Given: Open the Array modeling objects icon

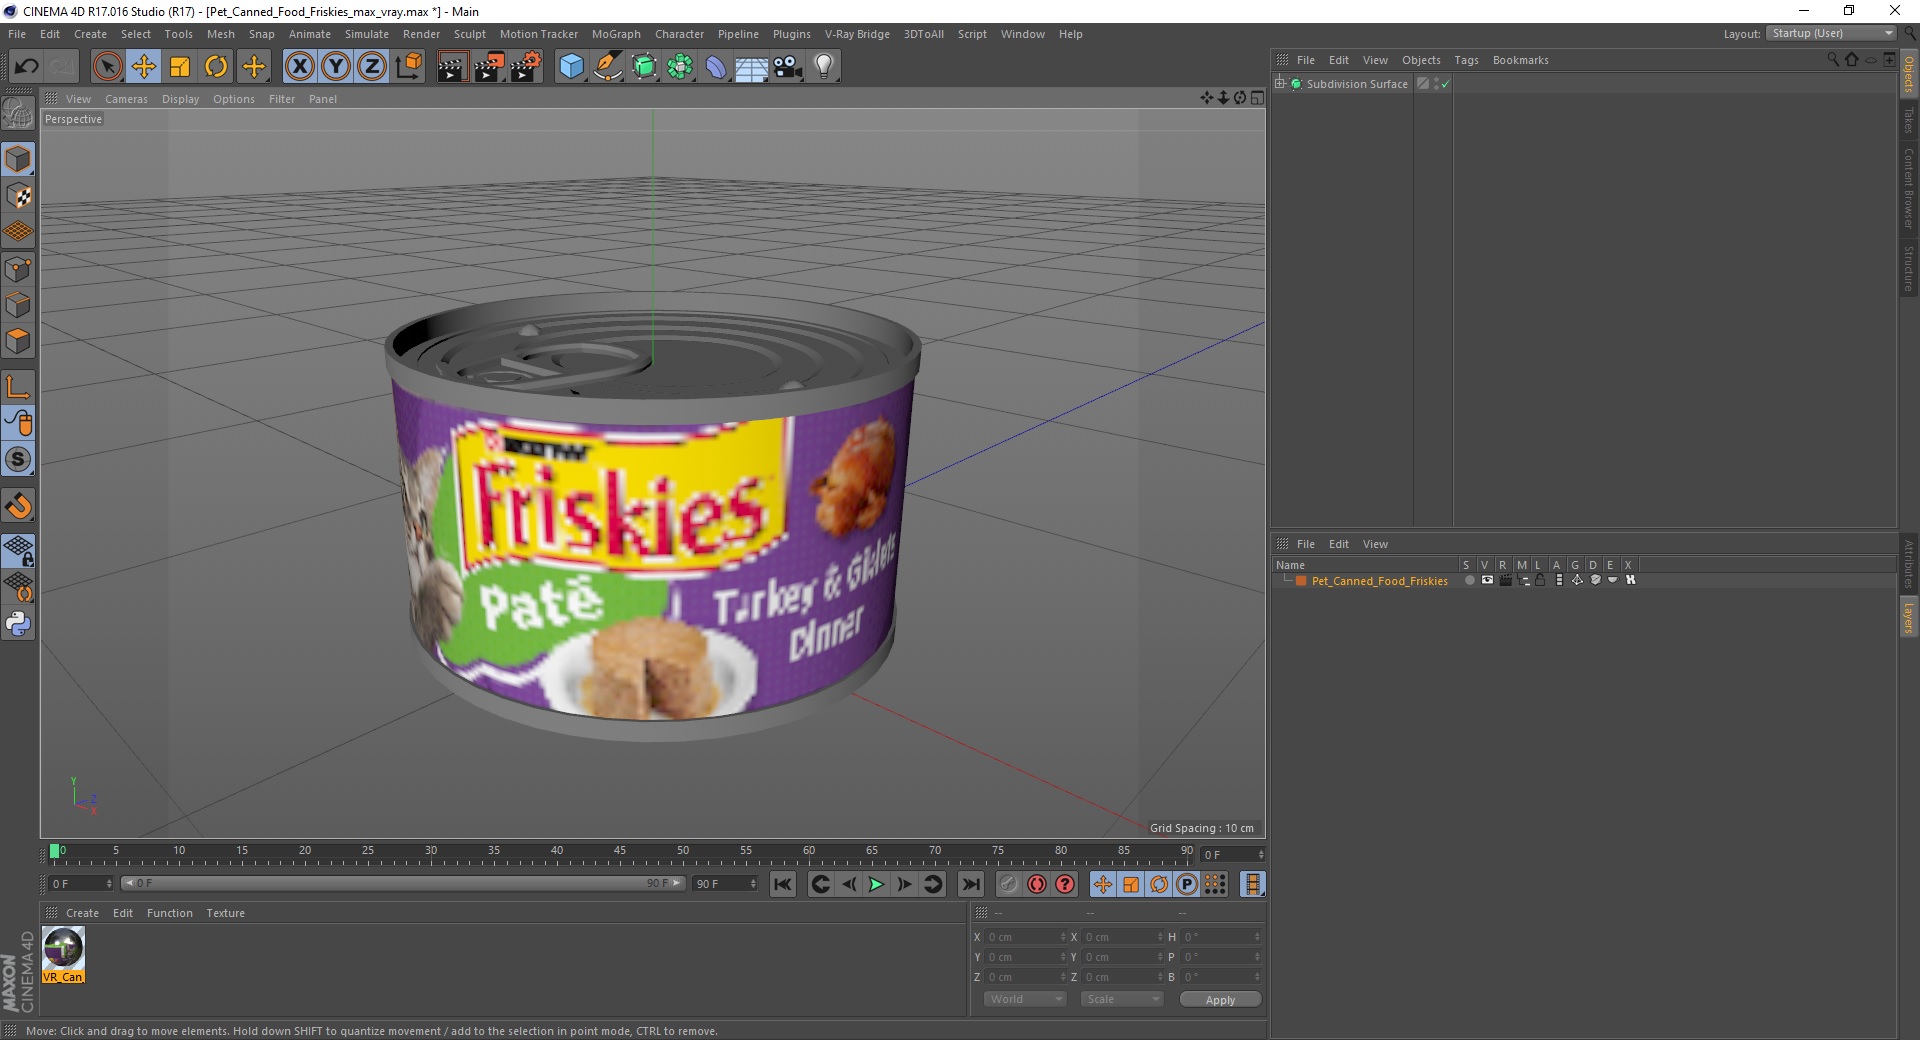Looking at the screenshot, I should coord(680,67).
